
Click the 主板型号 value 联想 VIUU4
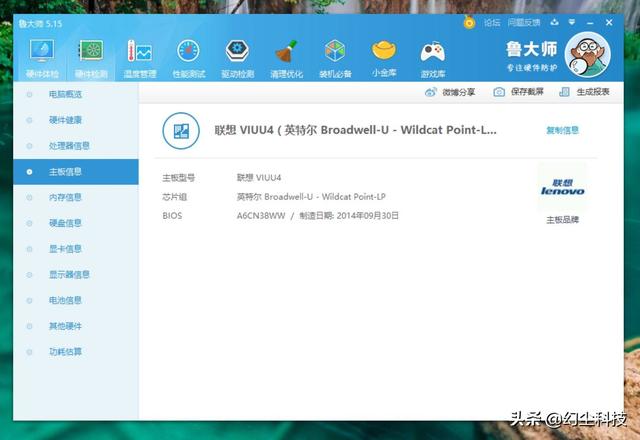click(259, 178)
